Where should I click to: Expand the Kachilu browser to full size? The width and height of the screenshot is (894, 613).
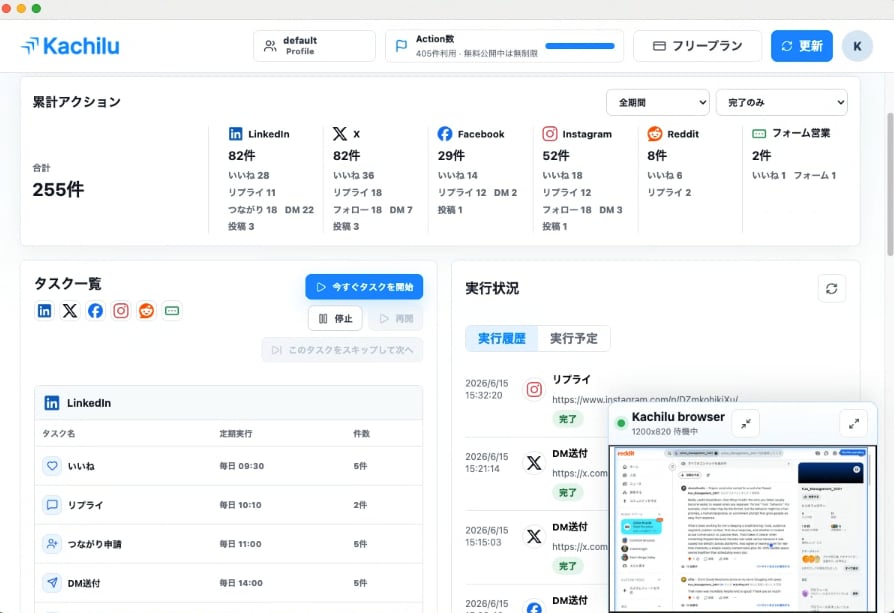854,424
